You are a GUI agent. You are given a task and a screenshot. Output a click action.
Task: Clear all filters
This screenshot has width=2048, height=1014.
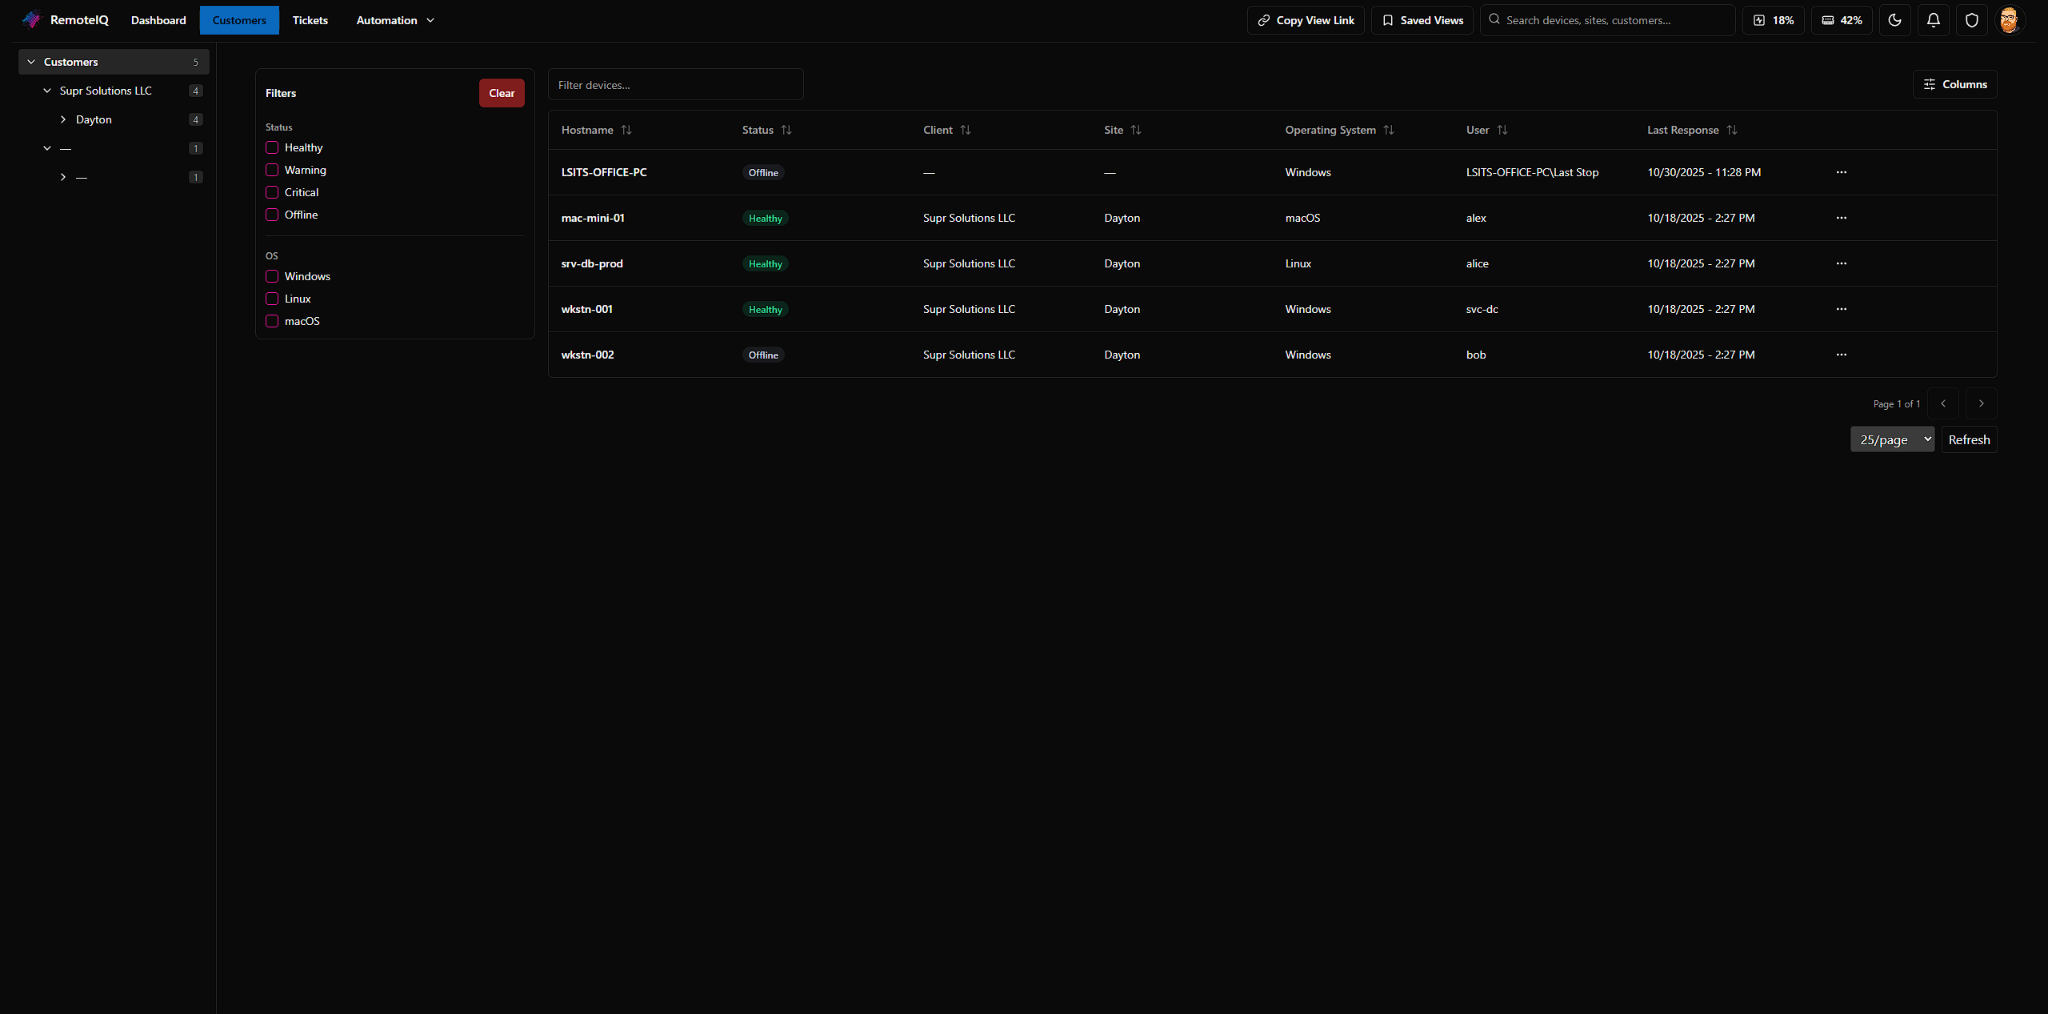(x=501, y=93)
